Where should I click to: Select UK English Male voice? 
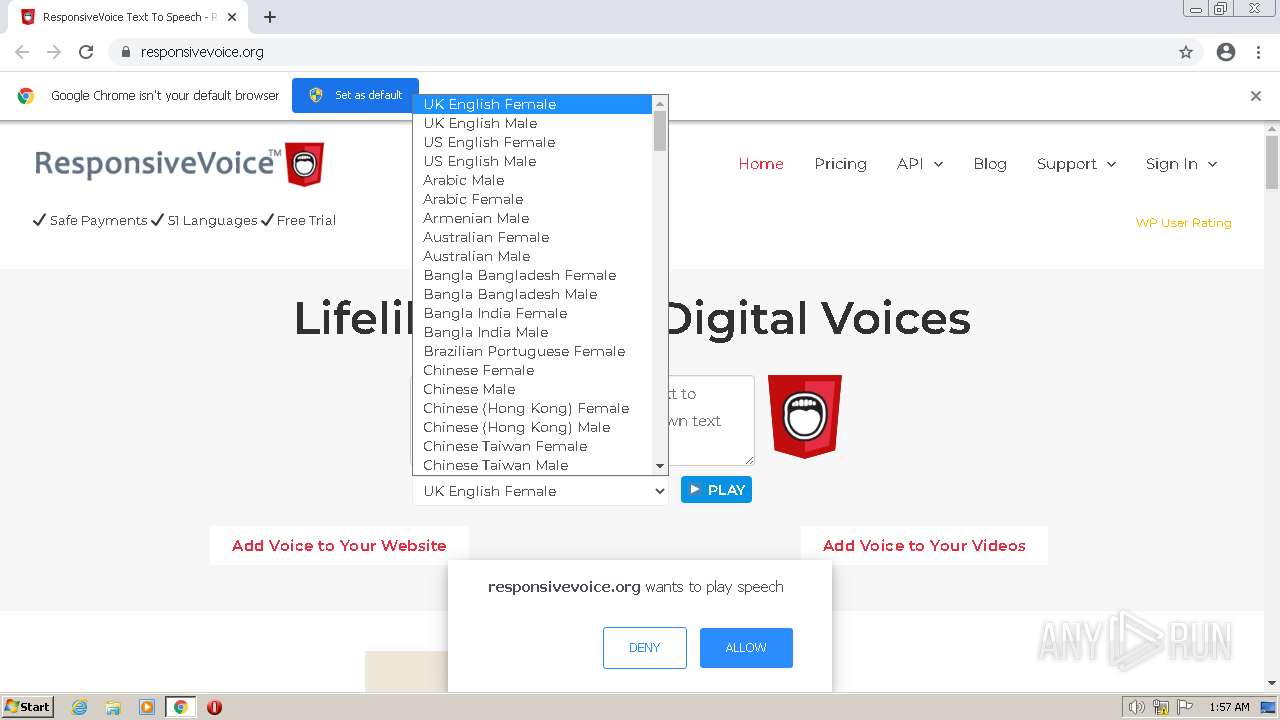click(532, 123)
